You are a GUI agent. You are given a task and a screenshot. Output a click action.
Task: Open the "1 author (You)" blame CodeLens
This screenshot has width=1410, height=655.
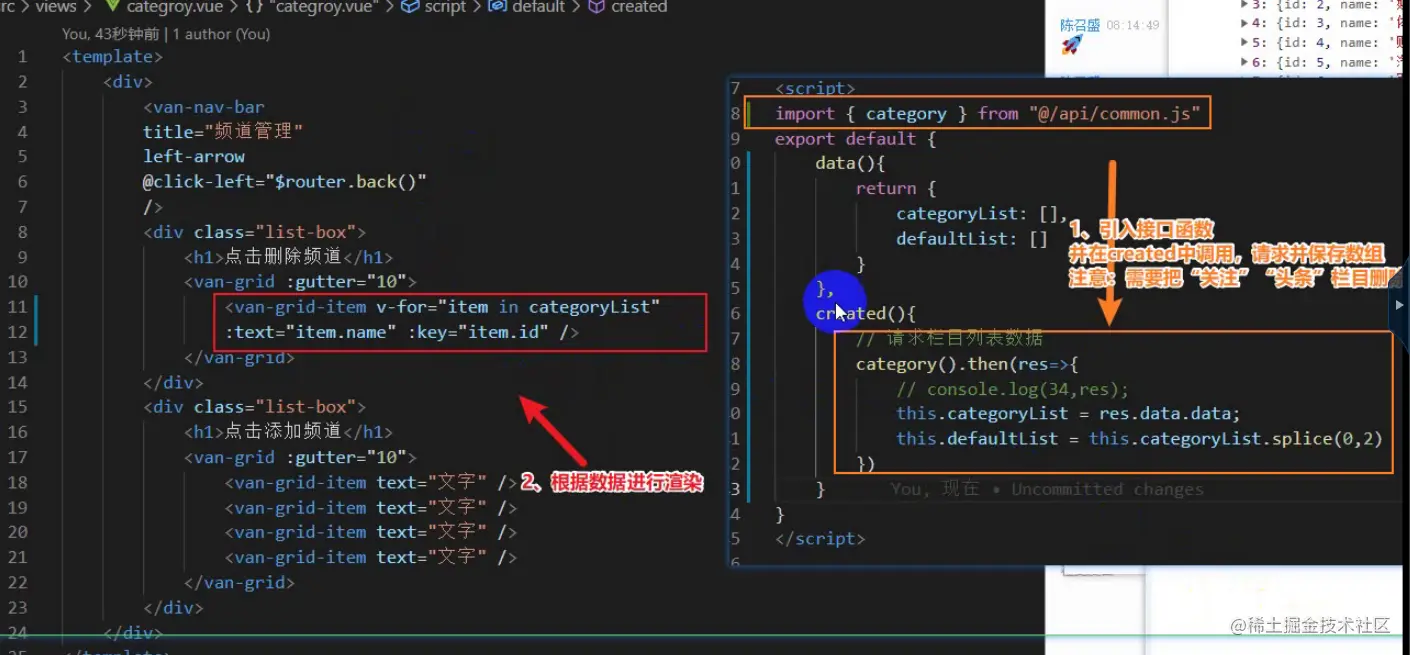coord(221,34)
